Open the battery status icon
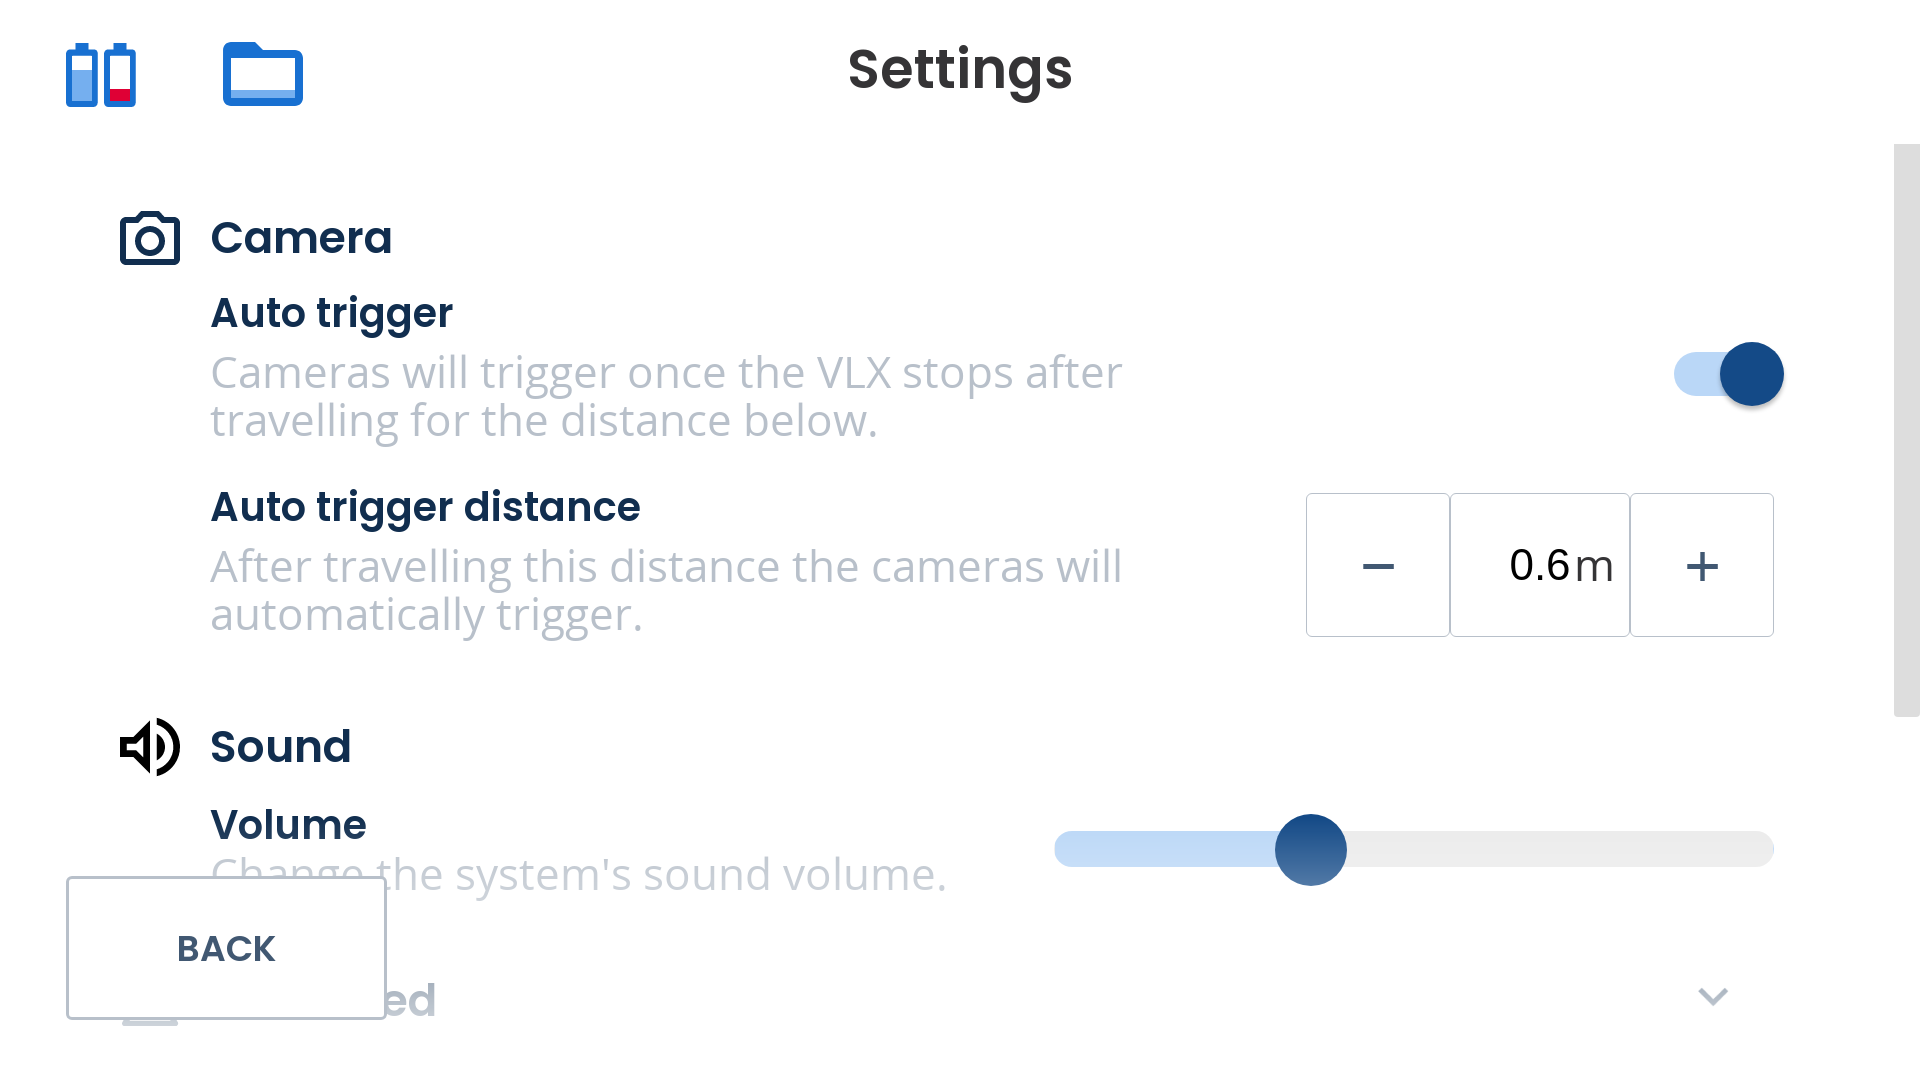Image resolution: width=1920 pixels, height=1080 pixels. (101, 74)
